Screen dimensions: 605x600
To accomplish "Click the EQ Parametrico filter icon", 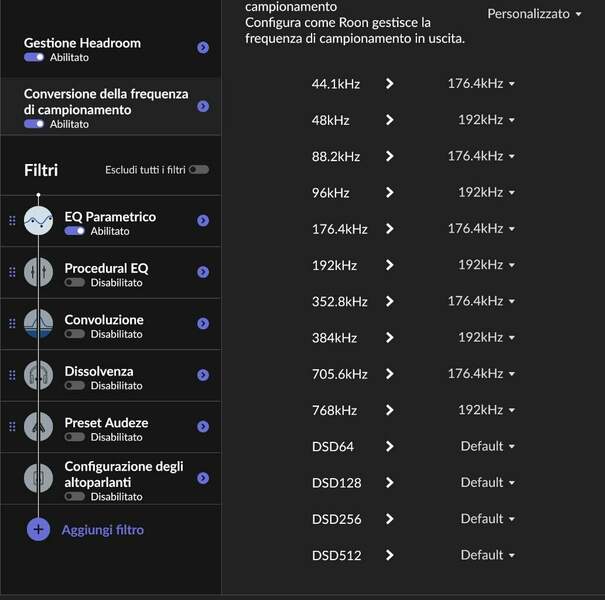I will [x=38, y=221].
